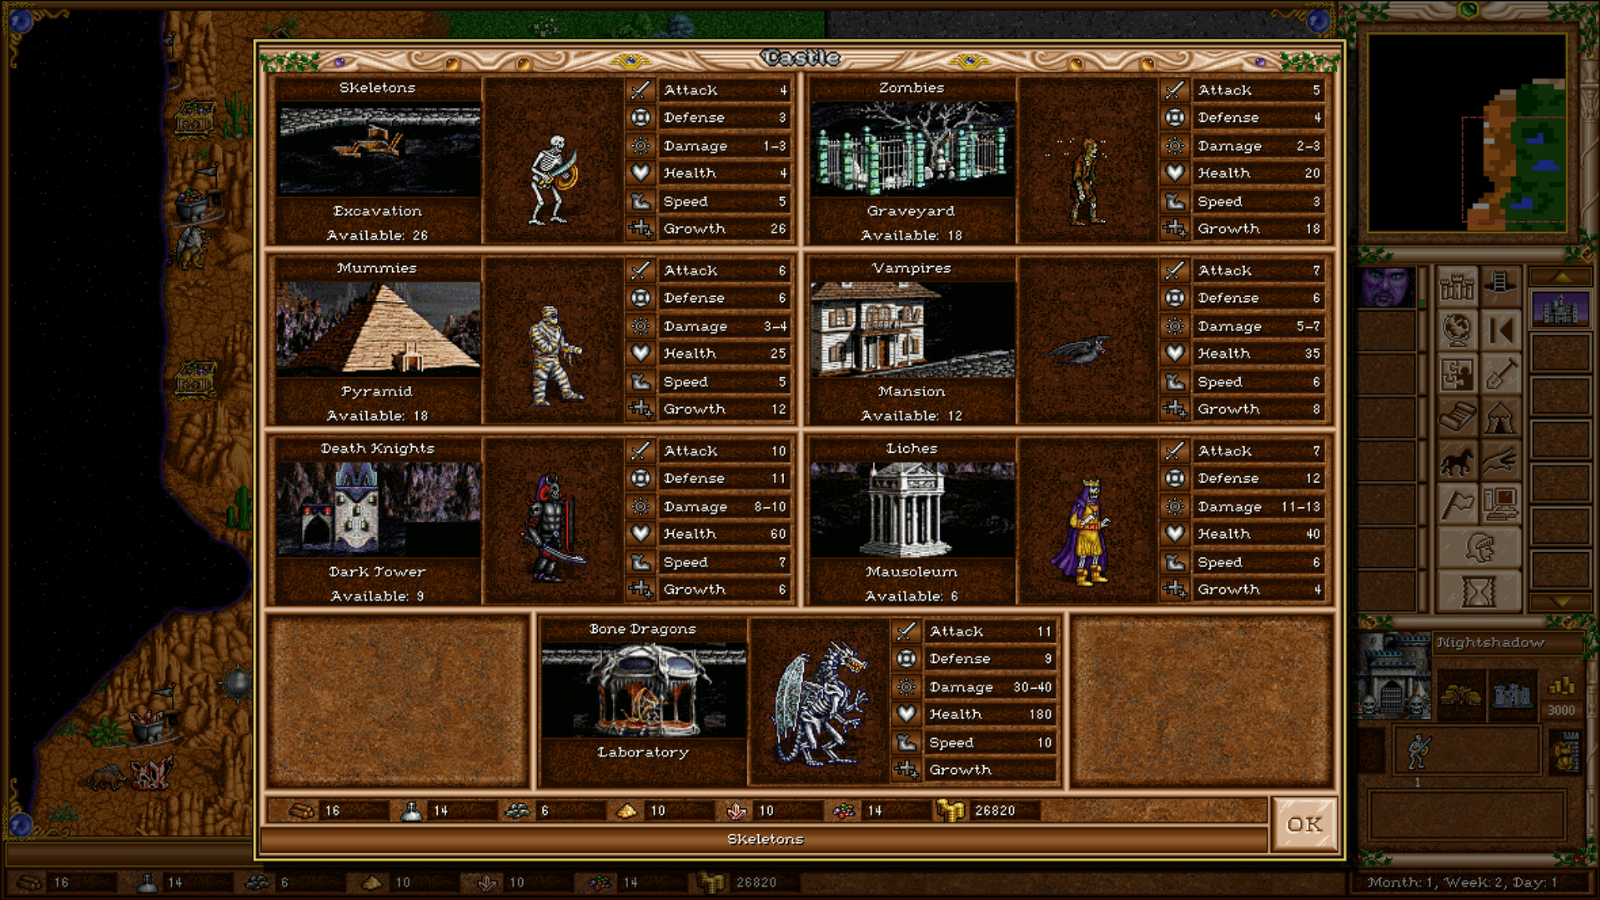Click the horse hero movement icon

(x=1457, y=462)
